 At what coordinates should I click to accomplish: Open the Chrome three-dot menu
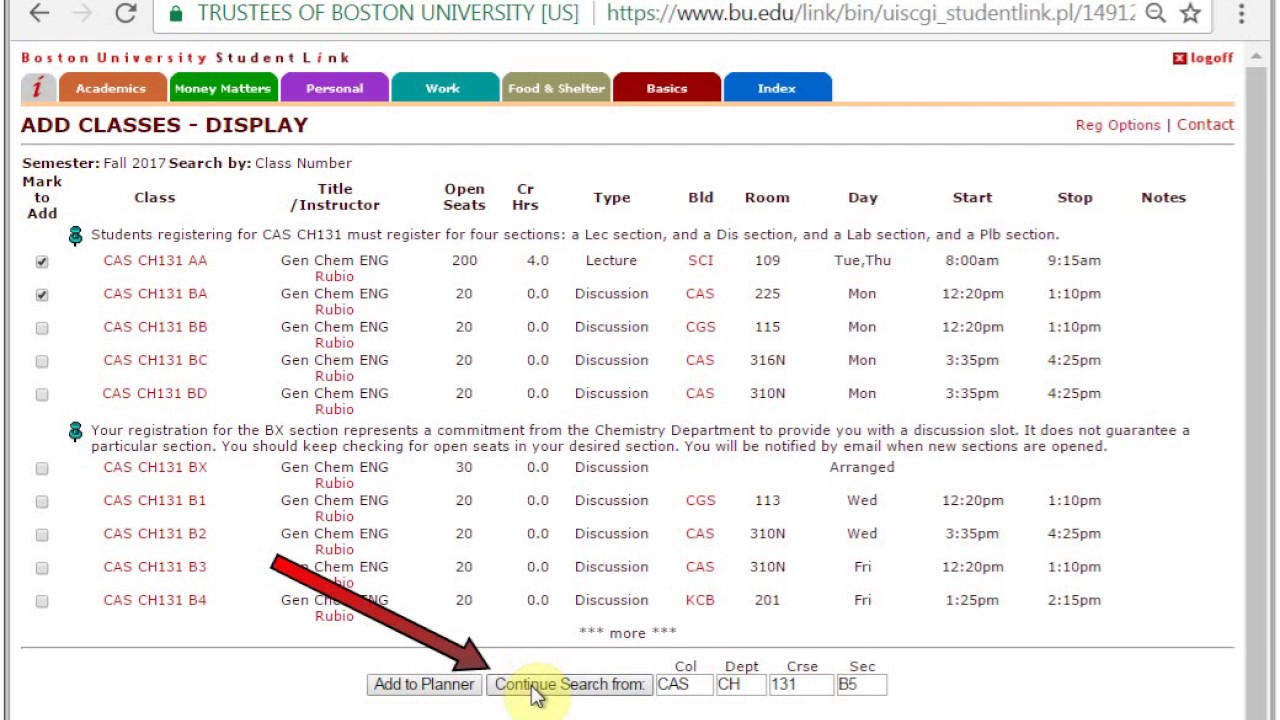point(1241,13)
